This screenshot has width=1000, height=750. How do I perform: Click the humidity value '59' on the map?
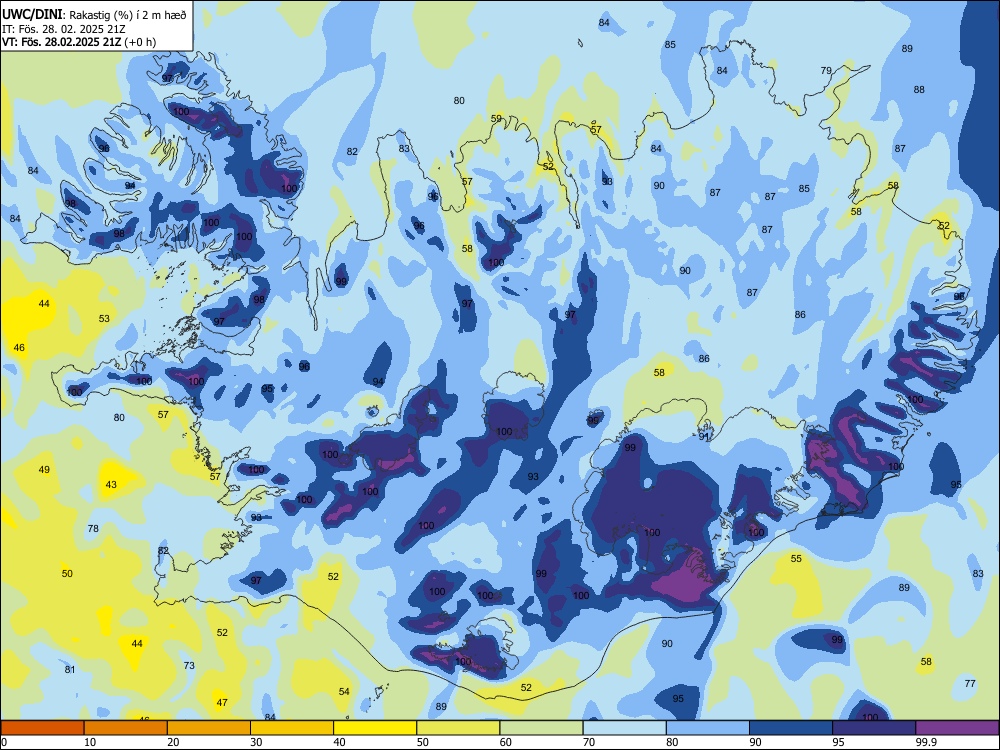click(496, 119)
